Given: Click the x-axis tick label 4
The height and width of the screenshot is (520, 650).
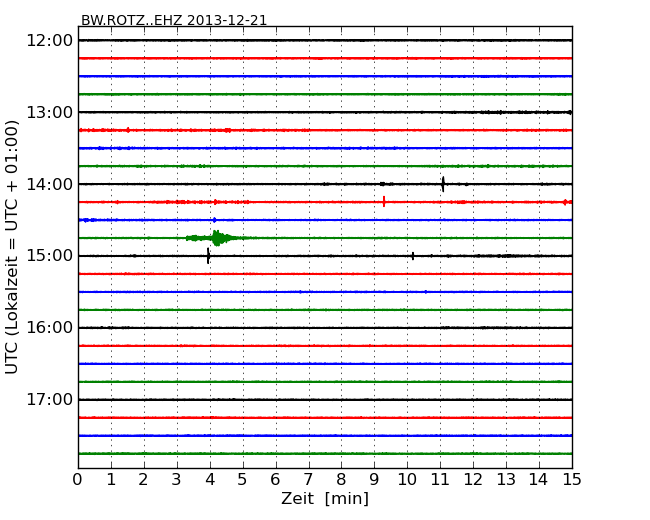Looking at the screenshot, I should 210,480.
